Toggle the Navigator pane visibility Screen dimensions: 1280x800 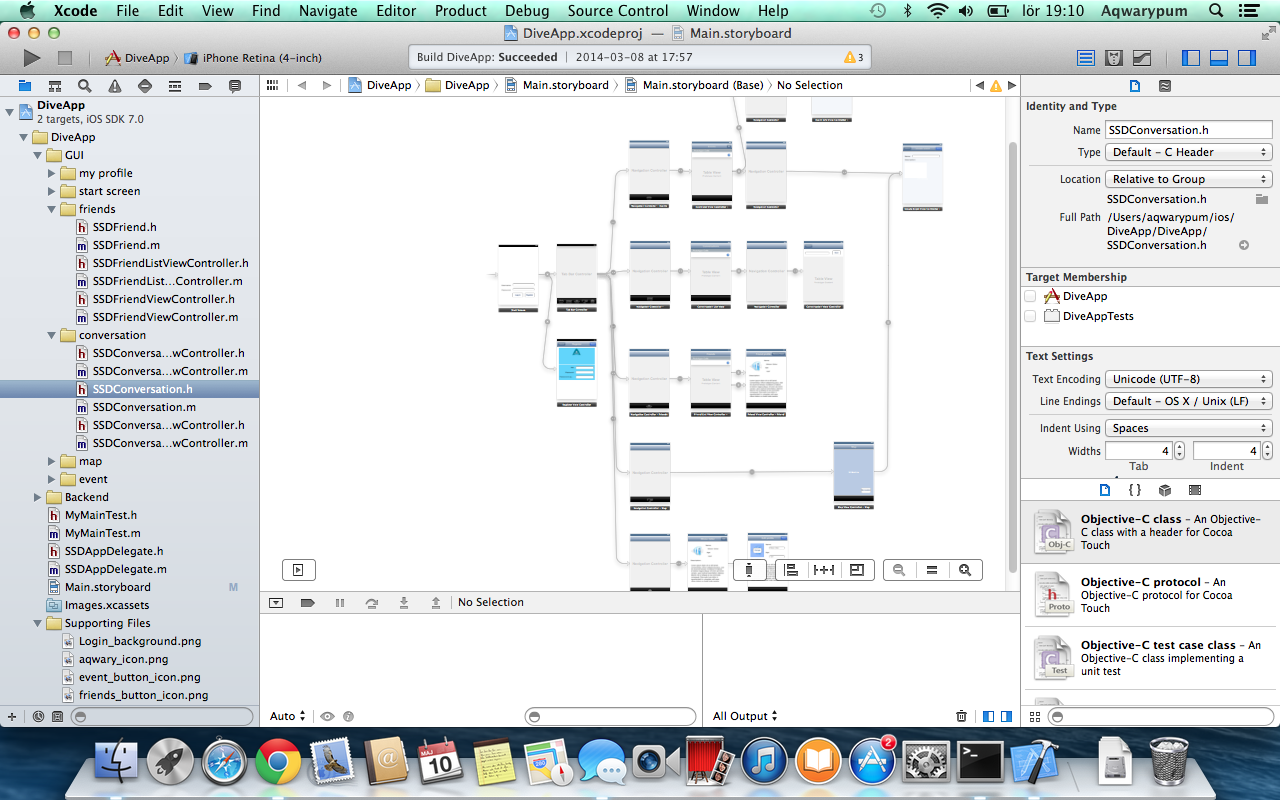(x=1190, y=58)
